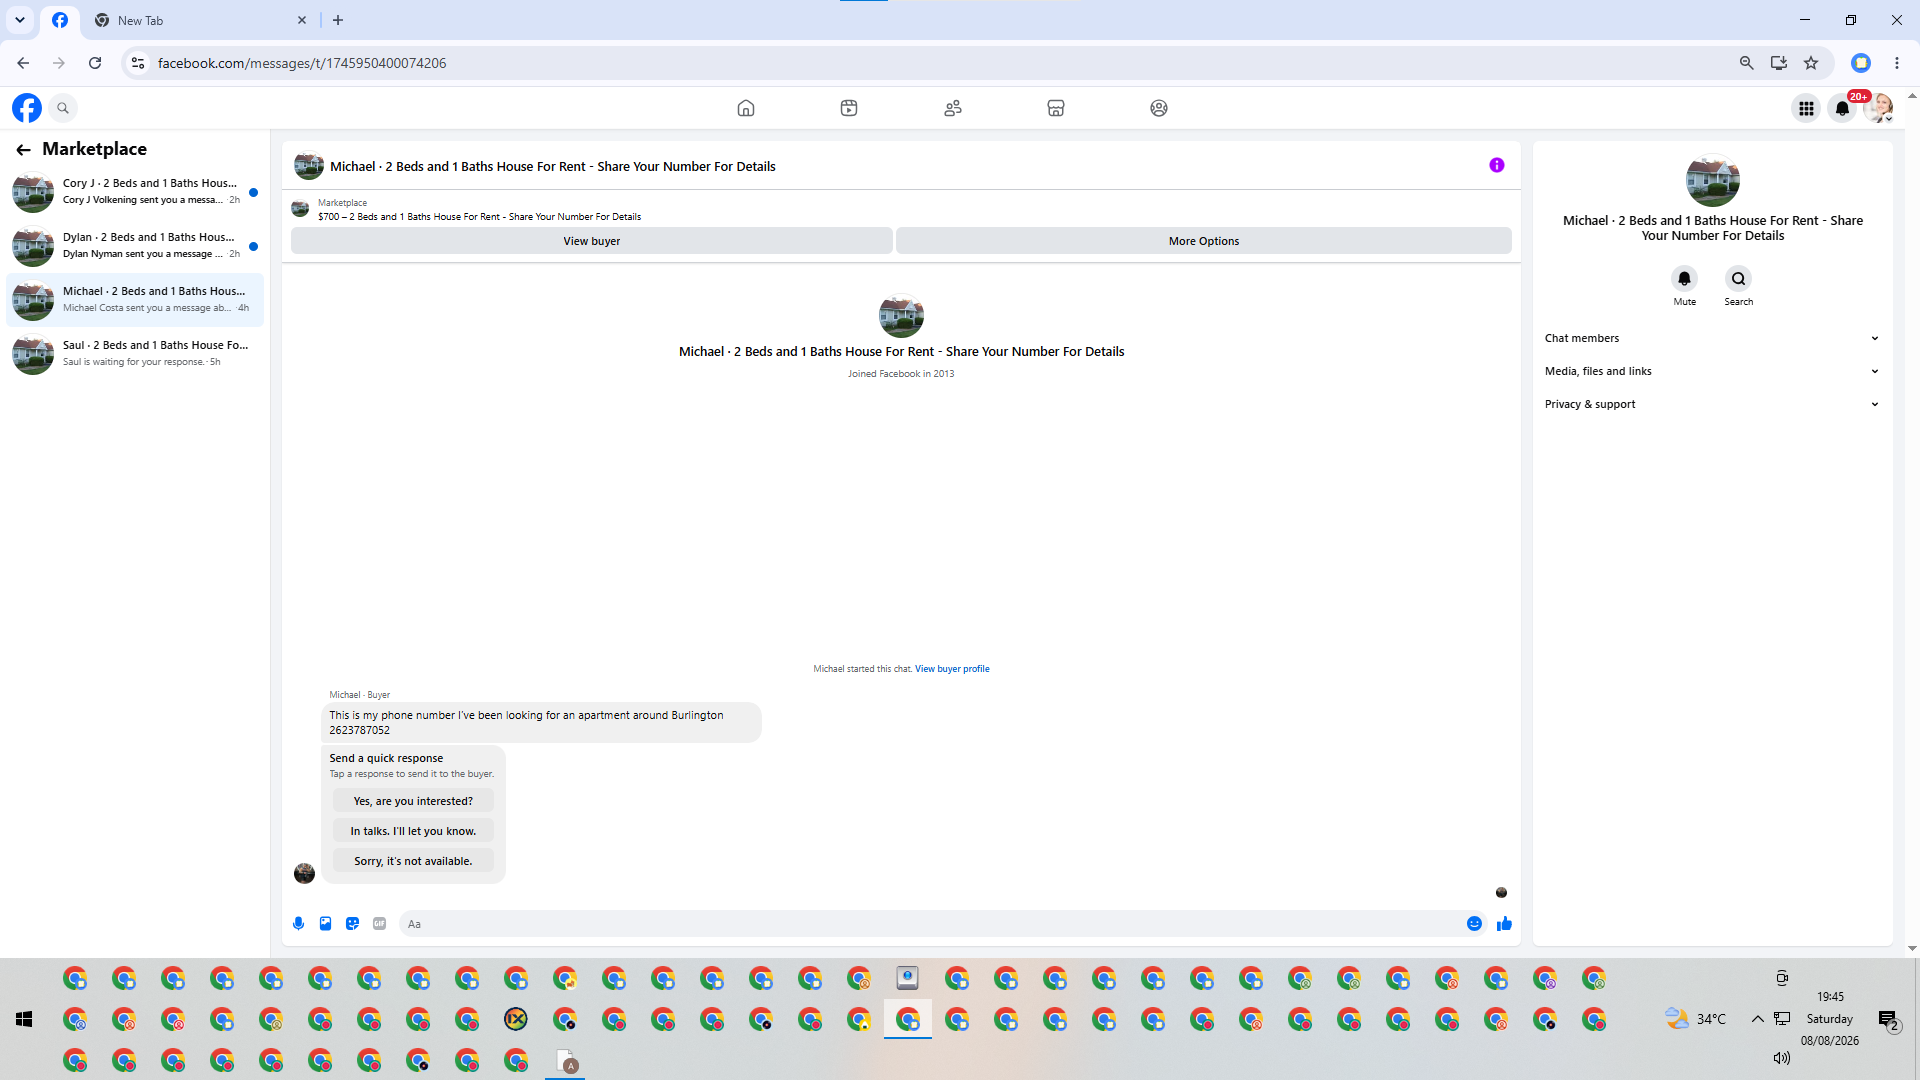
Task: Select the Michael conversation in list
Action: (135, 300)
